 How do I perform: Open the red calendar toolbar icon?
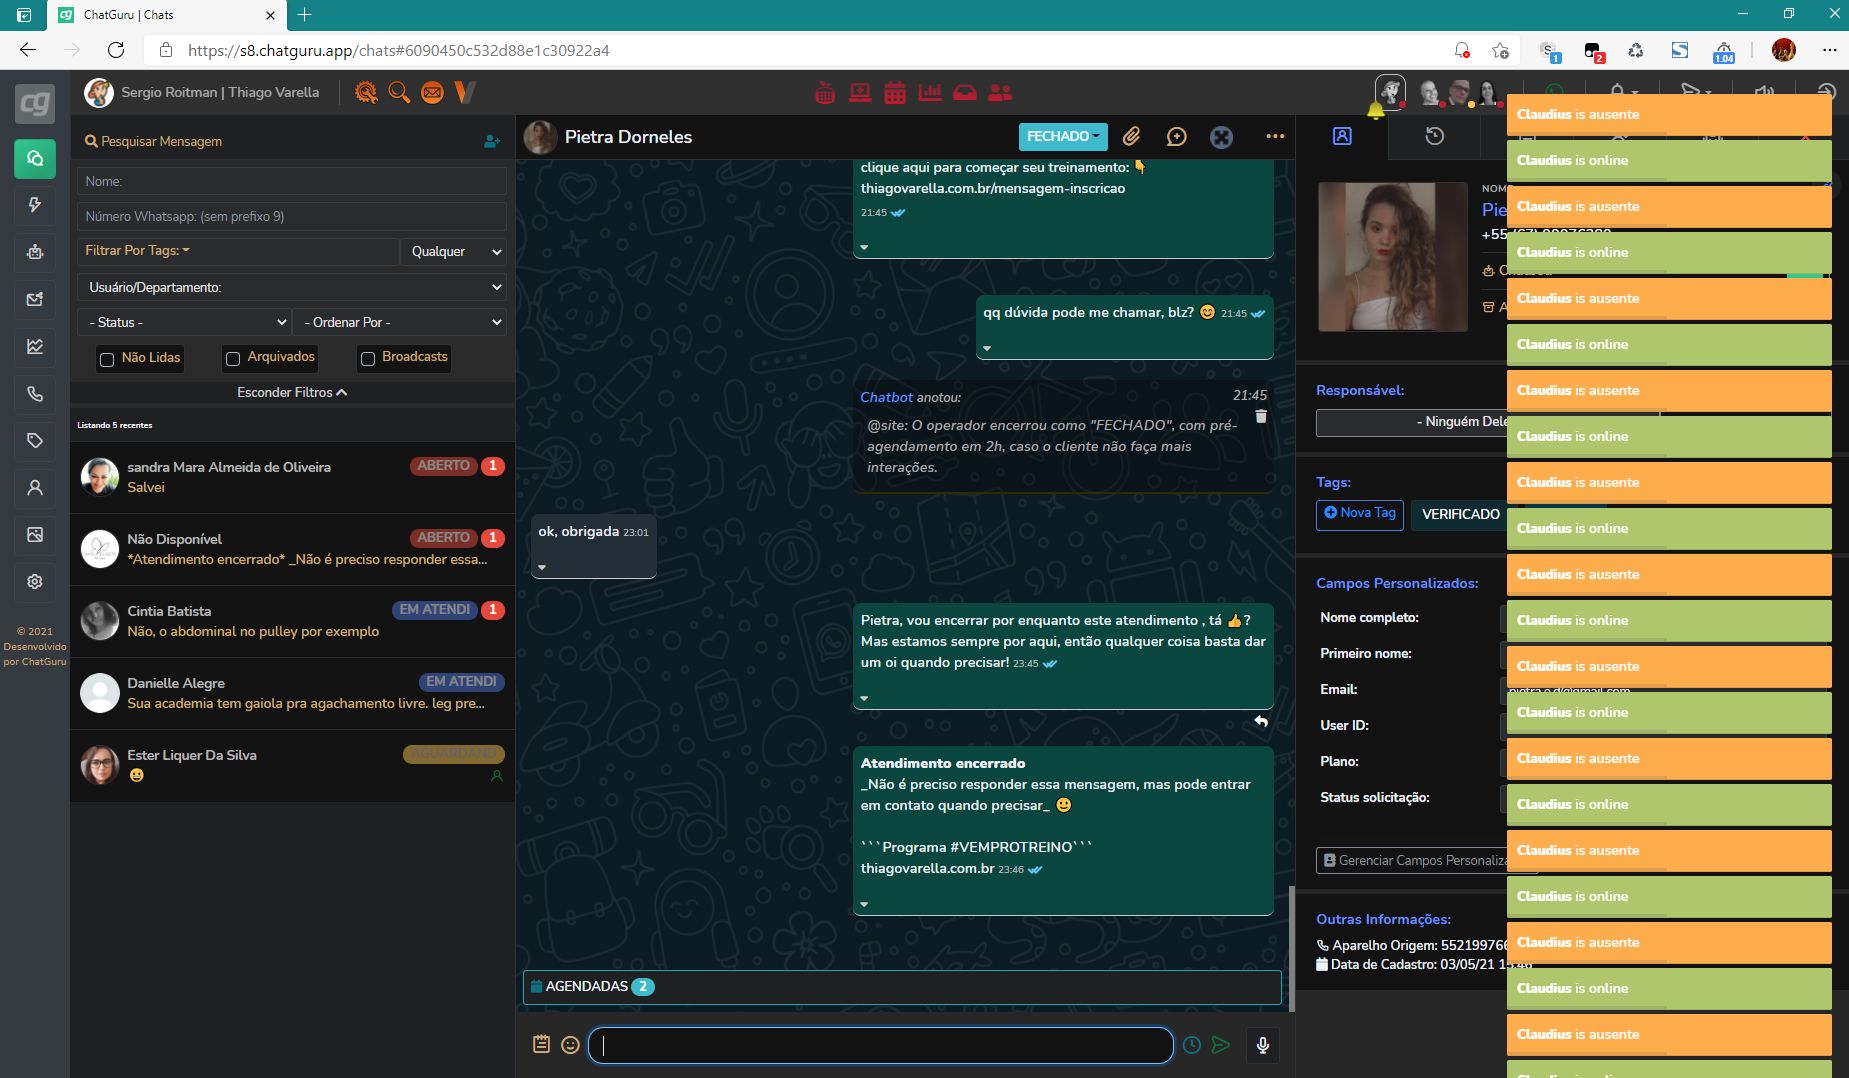tap(895, 93)
